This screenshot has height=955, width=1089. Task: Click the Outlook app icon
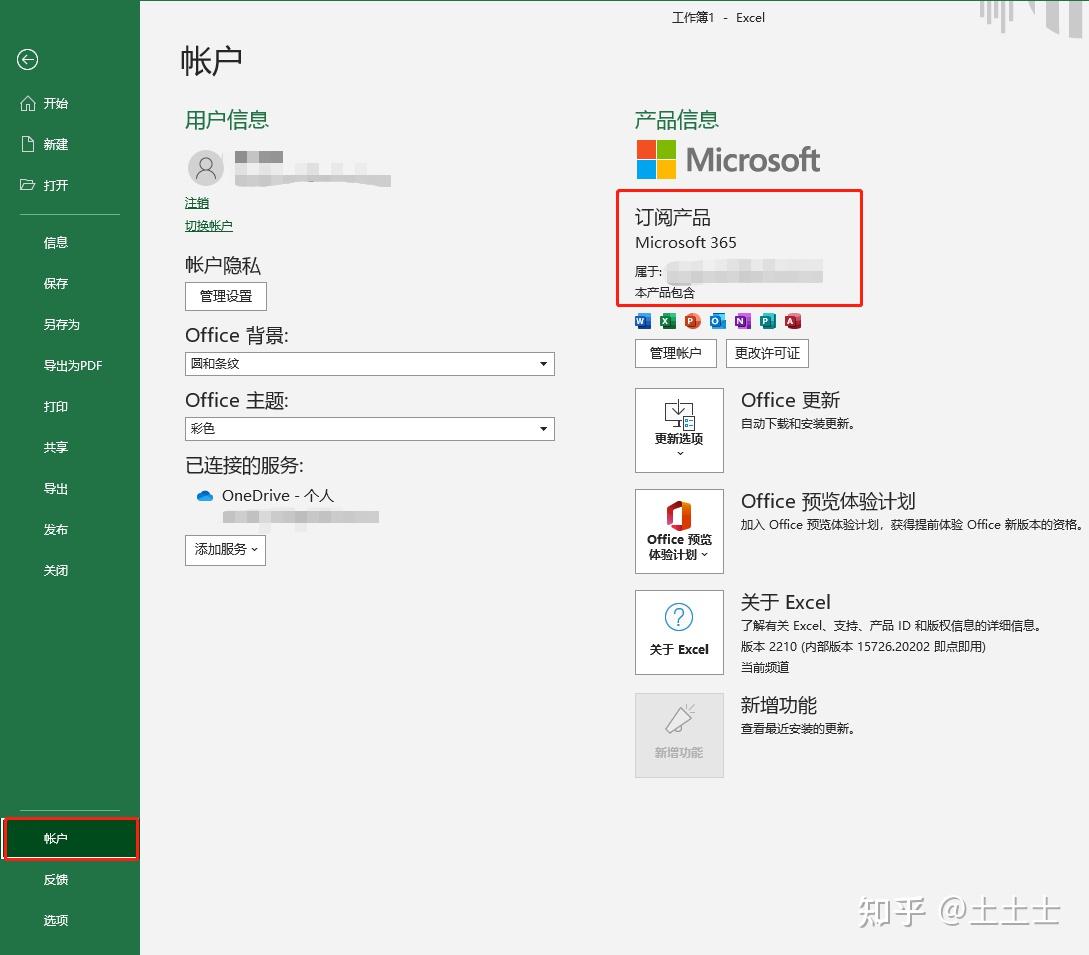point(717,321)
